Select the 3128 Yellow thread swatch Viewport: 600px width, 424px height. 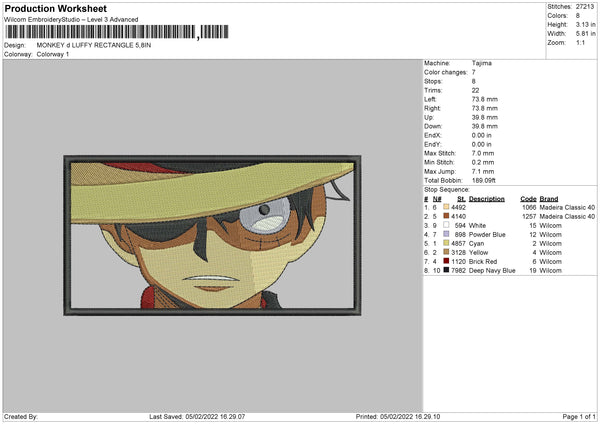tap(446, 252)
